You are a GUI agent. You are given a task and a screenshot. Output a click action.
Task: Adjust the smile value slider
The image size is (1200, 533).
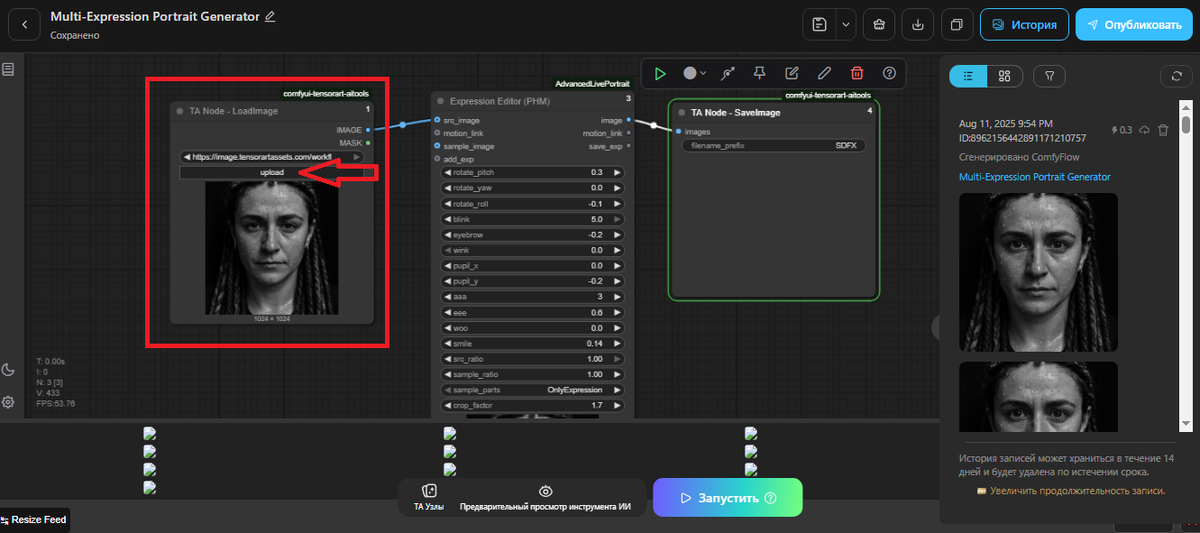pos(533,343)
